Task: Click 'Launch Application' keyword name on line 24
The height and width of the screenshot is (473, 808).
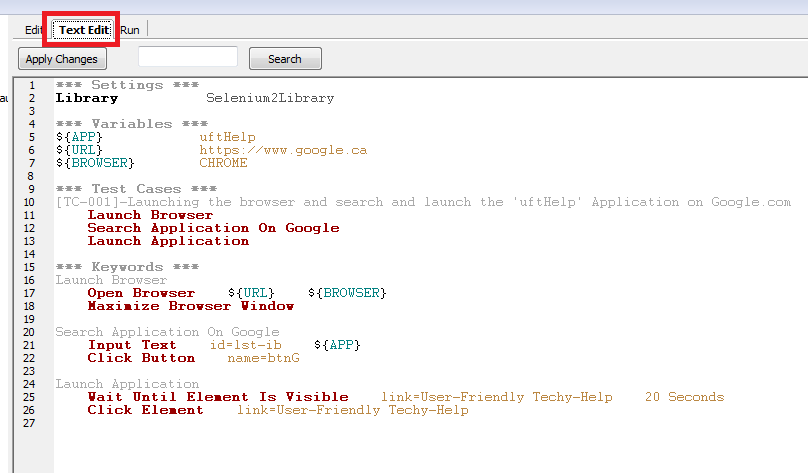Action: click(x=127, y=384)
